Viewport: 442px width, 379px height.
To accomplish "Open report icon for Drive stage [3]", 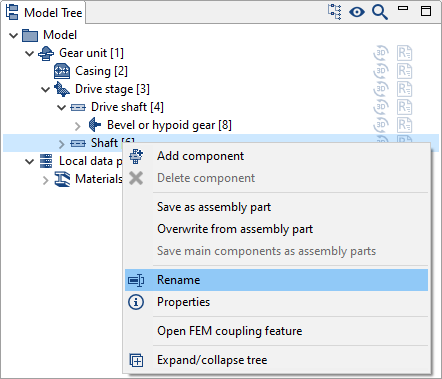I will pos(404,89).
